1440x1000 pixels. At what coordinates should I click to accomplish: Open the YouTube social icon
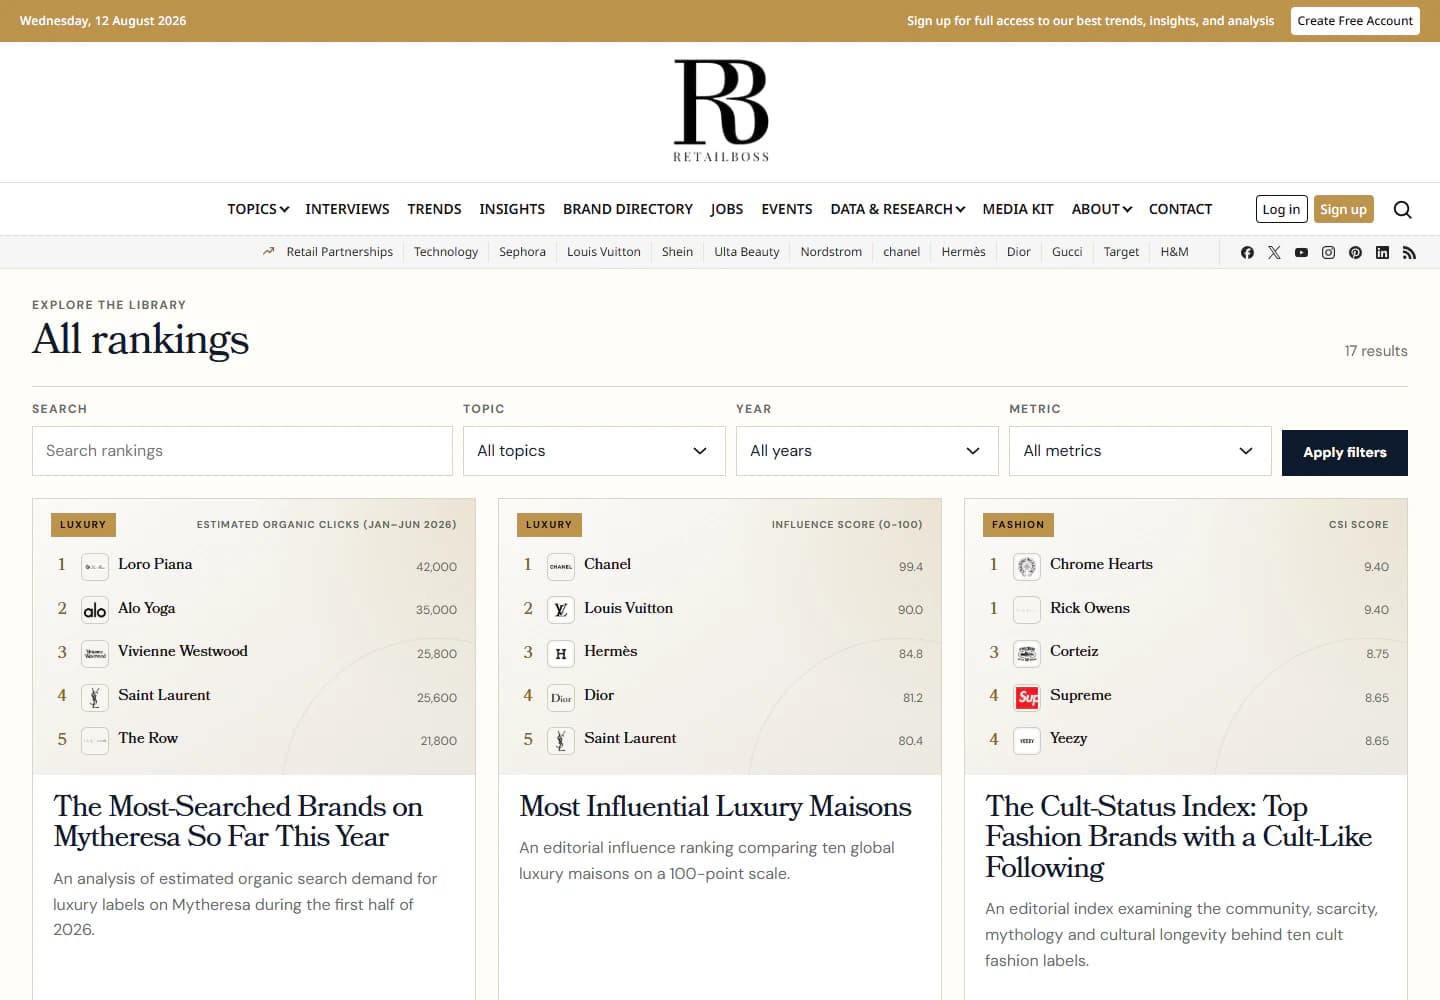click(1301, 252)
